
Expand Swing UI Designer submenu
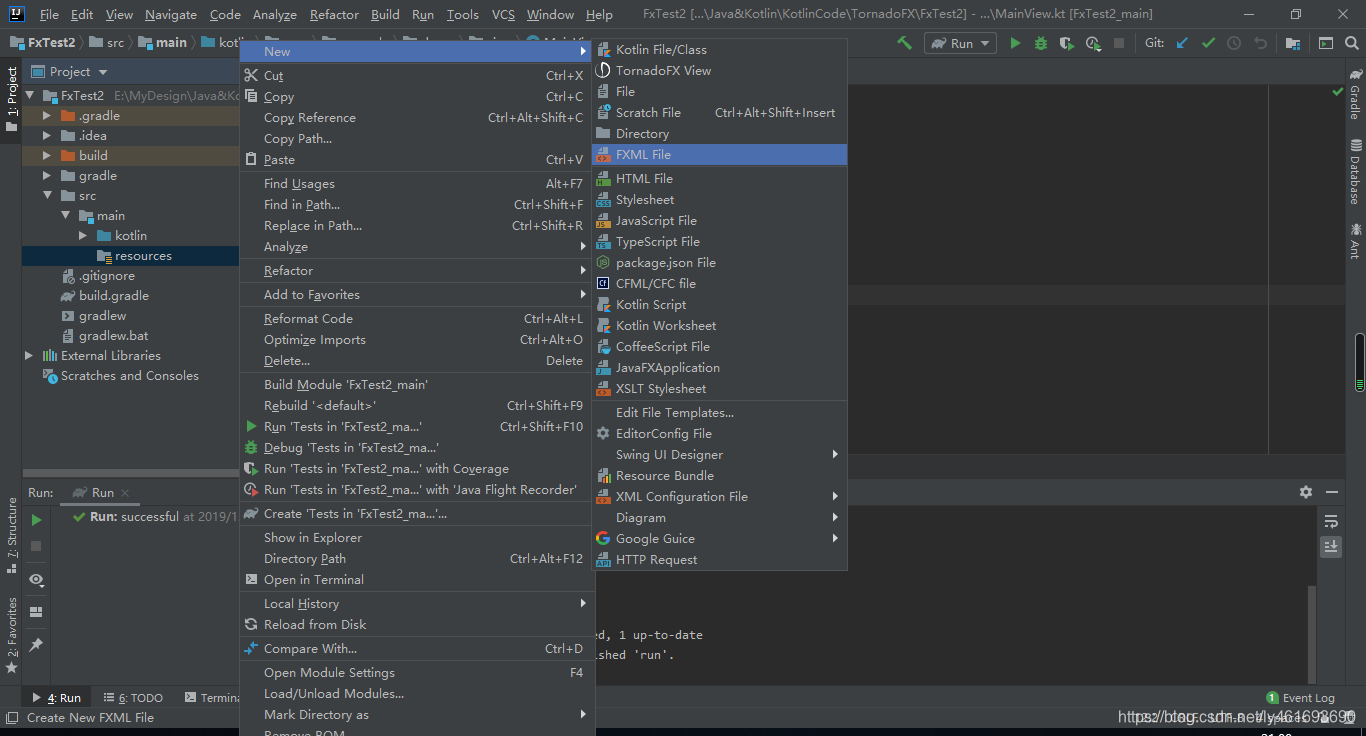tap(719, 454)
